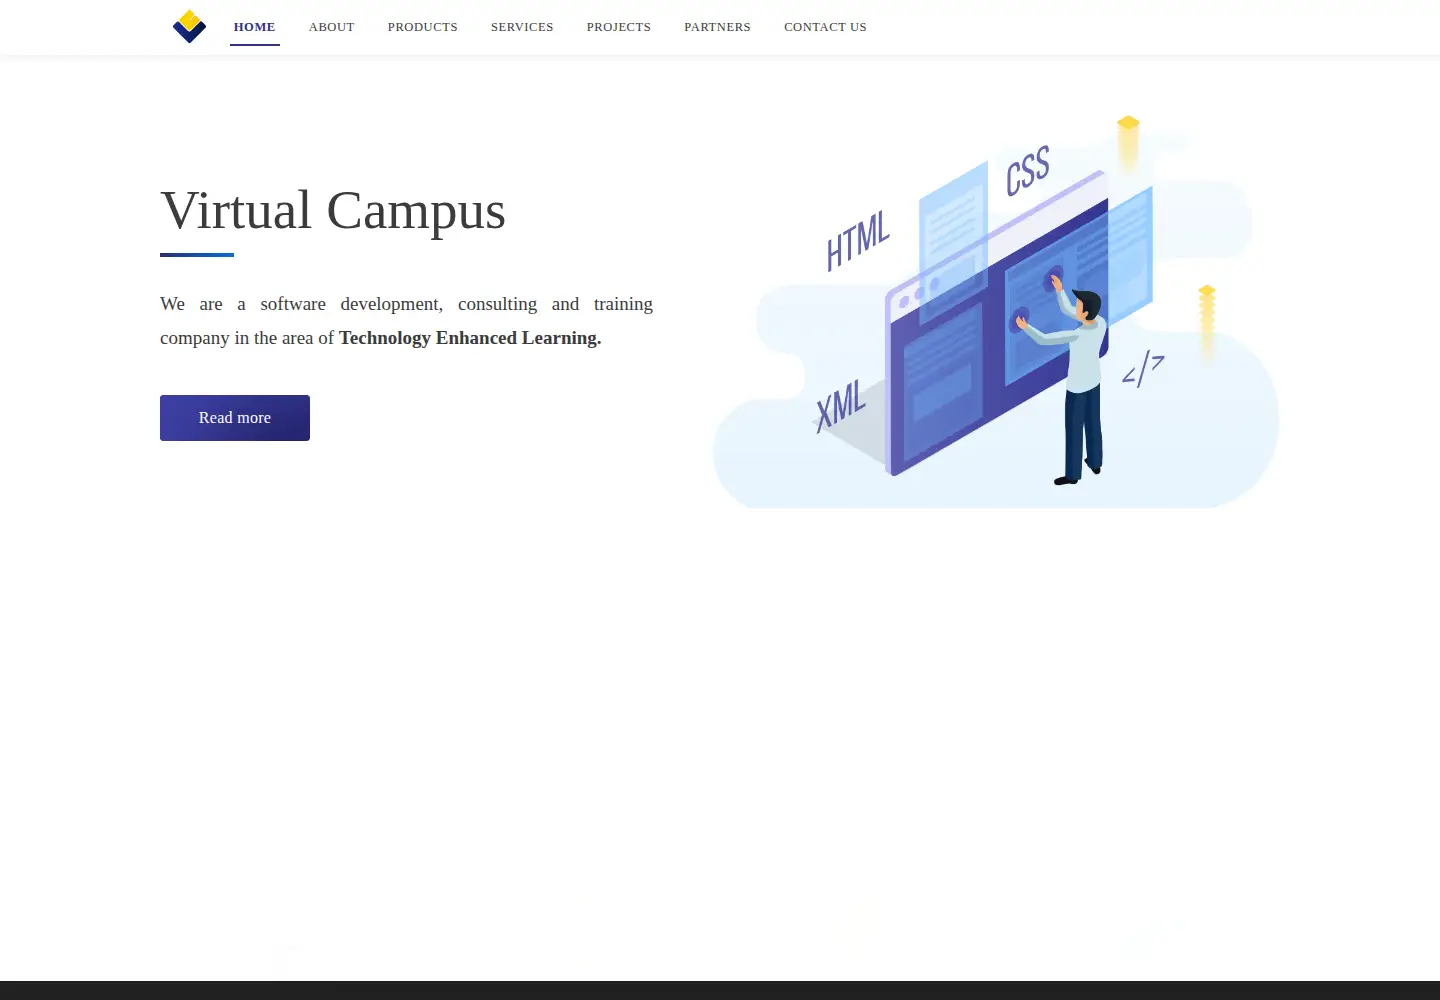
Task: Open the Contact Us link
Action: [x=826, y=27]
